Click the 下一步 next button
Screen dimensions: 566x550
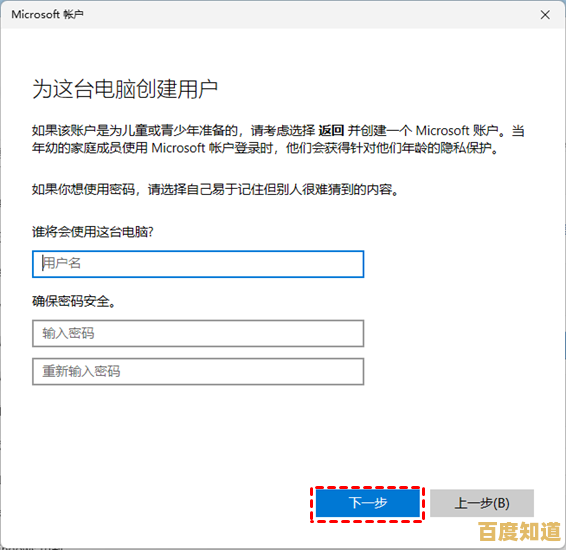367,503
